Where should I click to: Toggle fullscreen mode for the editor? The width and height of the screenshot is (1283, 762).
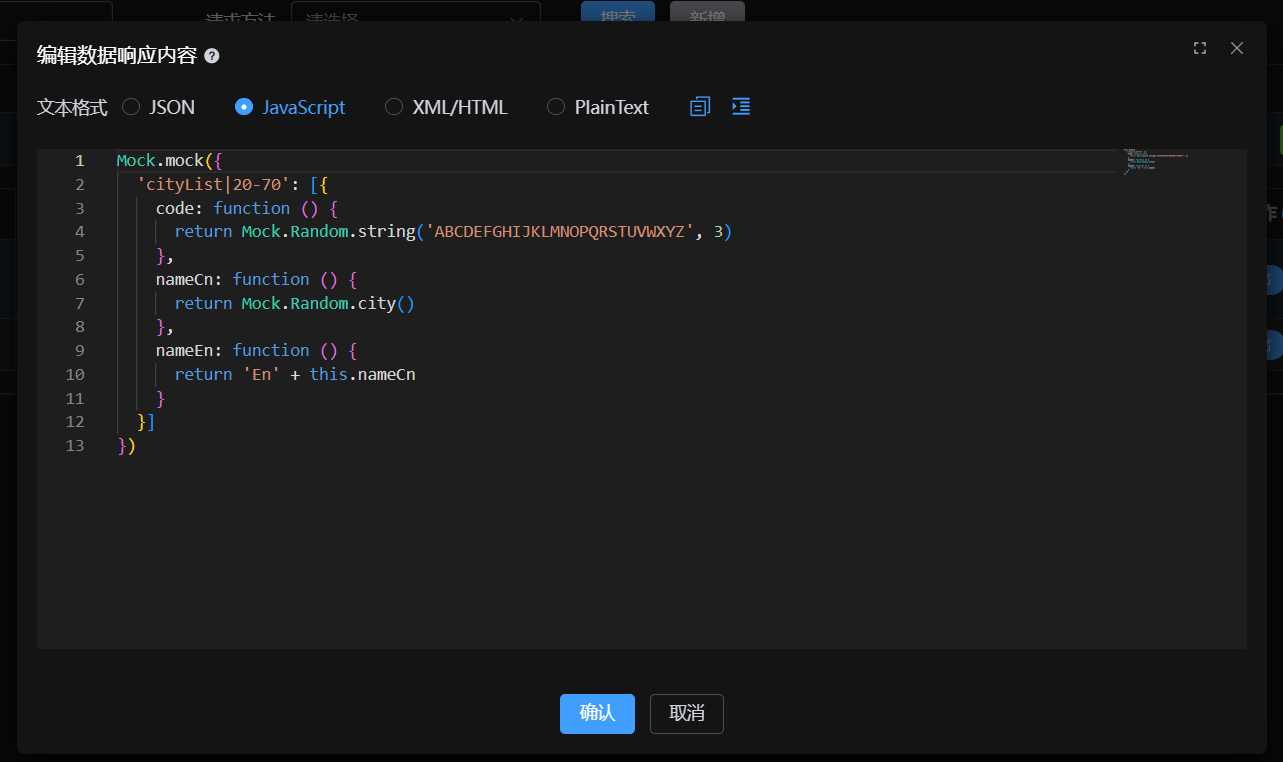[x=1199, y=47]
